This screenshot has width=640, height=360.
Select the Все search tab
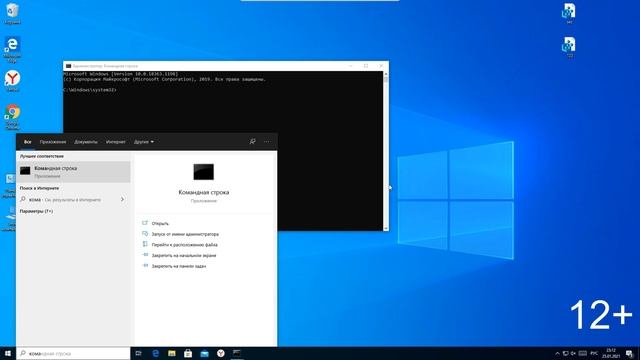click(x=27, y=142)
